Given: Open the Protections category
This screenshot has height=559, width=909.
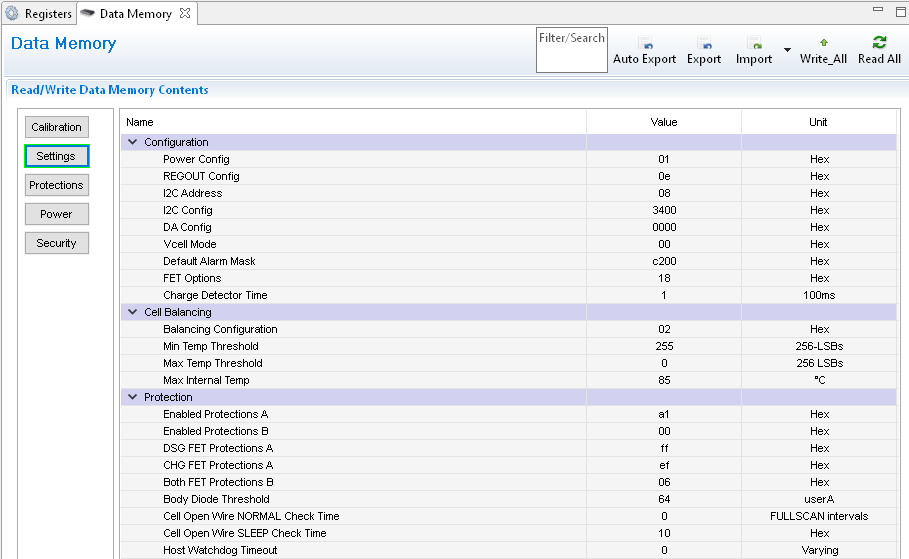Looking at the screenshot, I should point(57,185).
